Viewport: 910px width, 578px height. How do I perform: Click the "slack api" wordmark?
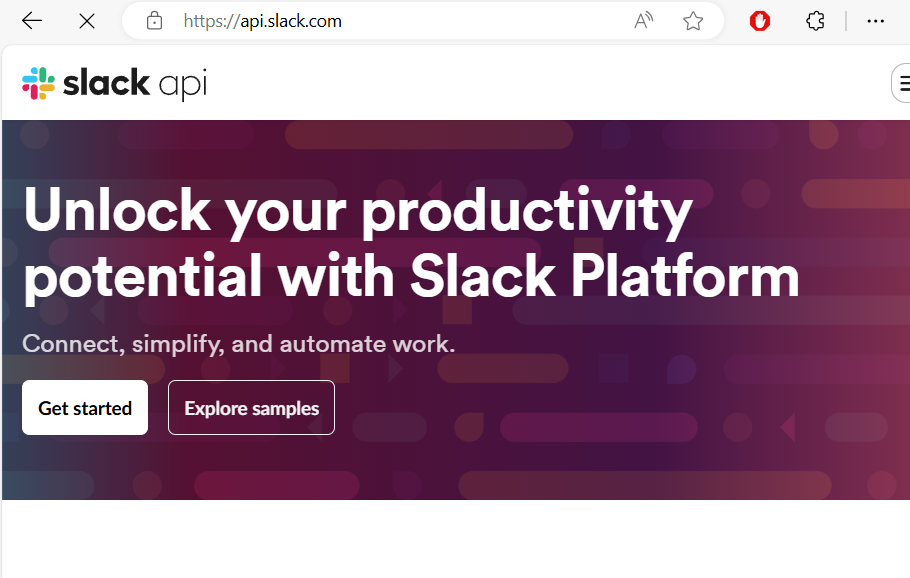click(135, 84)
